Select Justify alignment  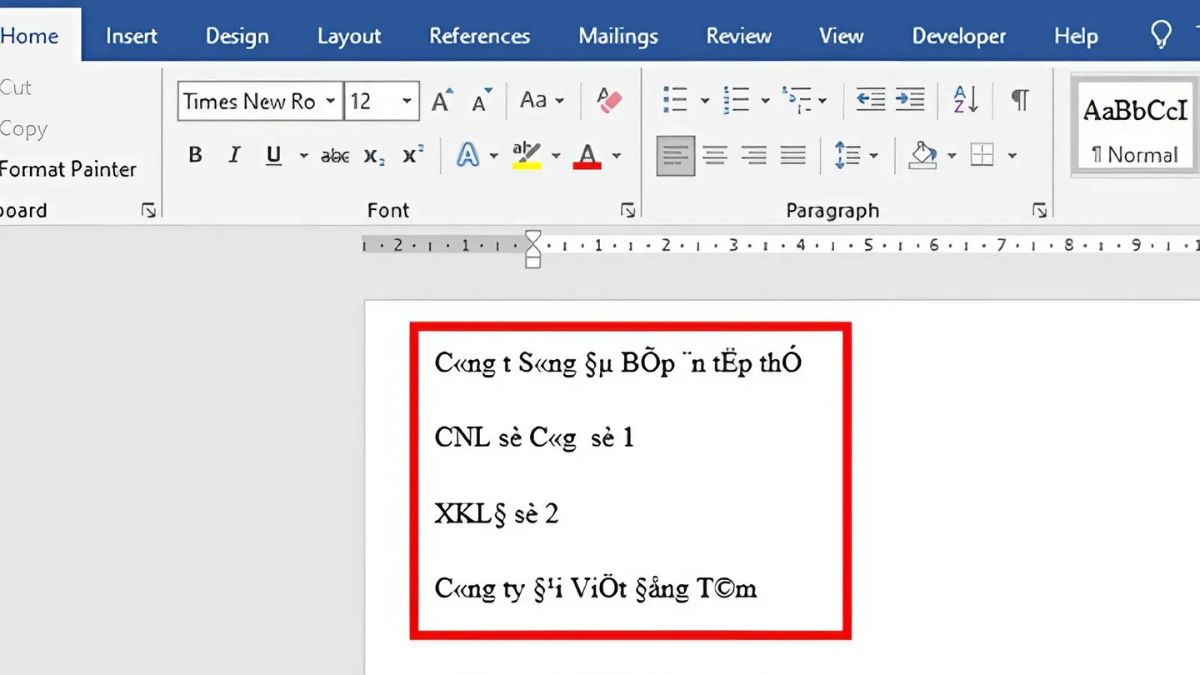(x=793, y=155)
